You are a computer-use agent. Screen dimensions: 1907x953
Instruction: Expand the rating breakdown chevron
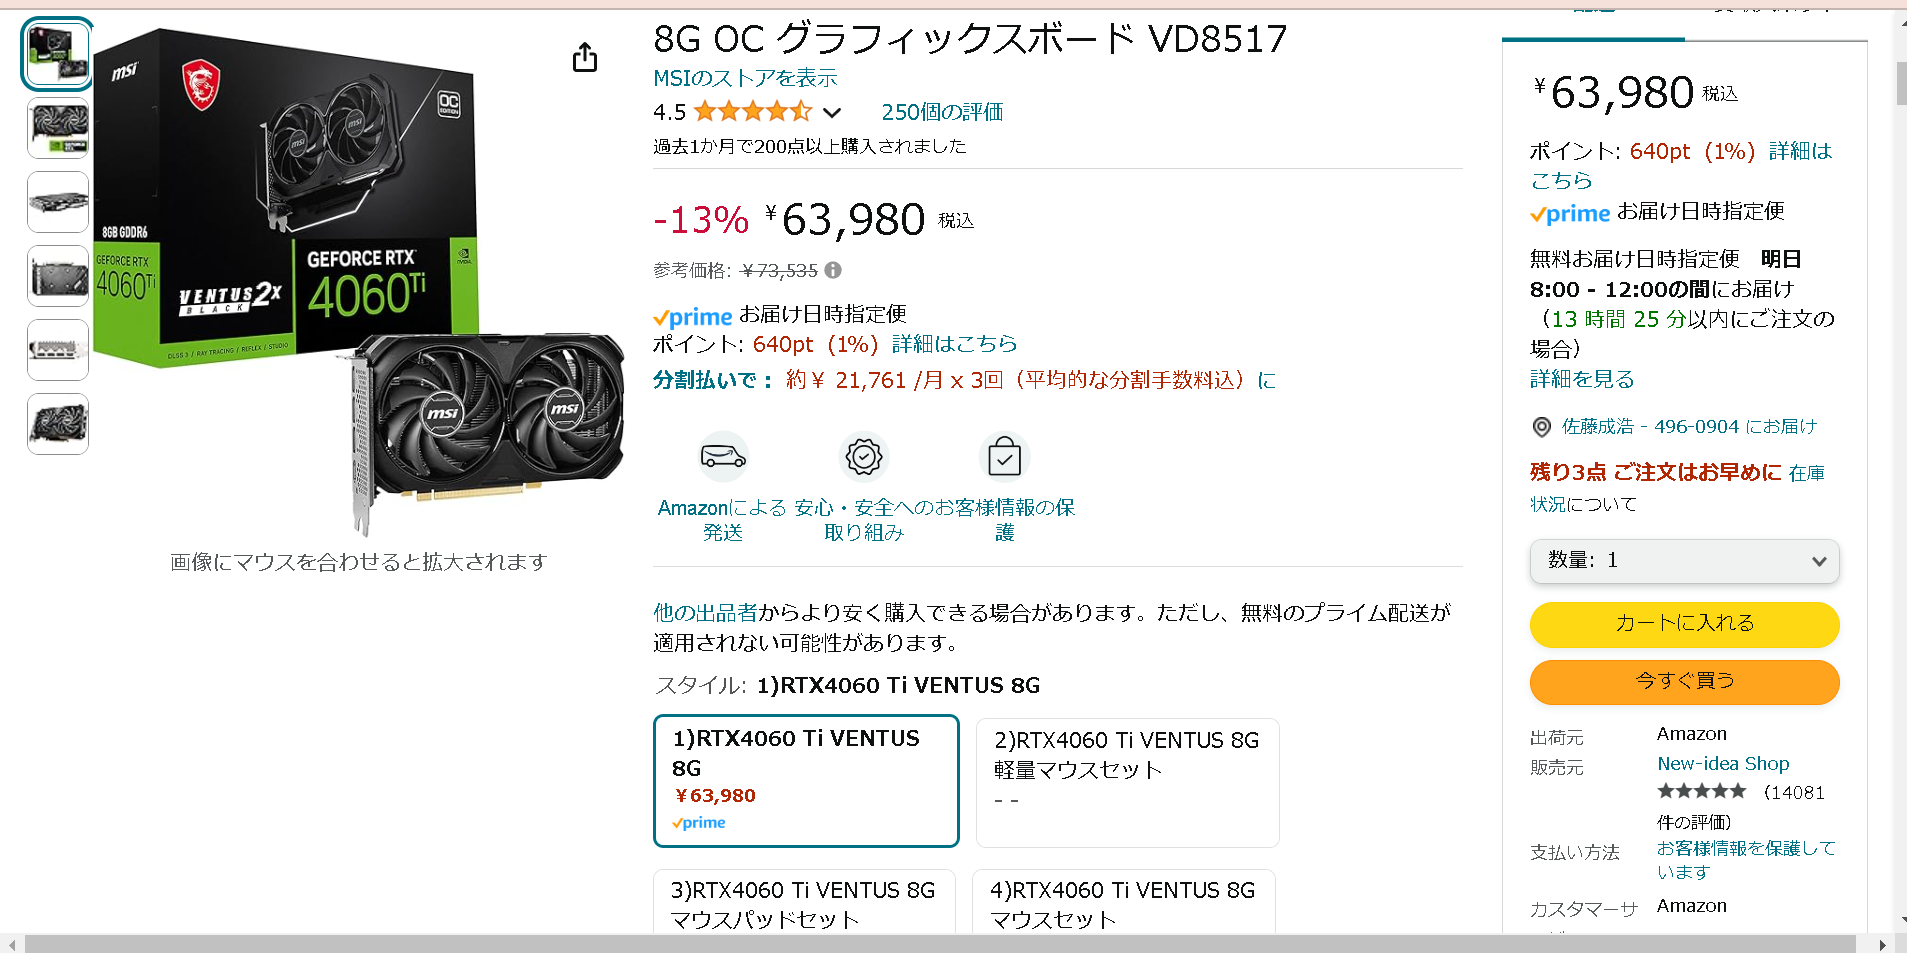click(x=832, y=113)
